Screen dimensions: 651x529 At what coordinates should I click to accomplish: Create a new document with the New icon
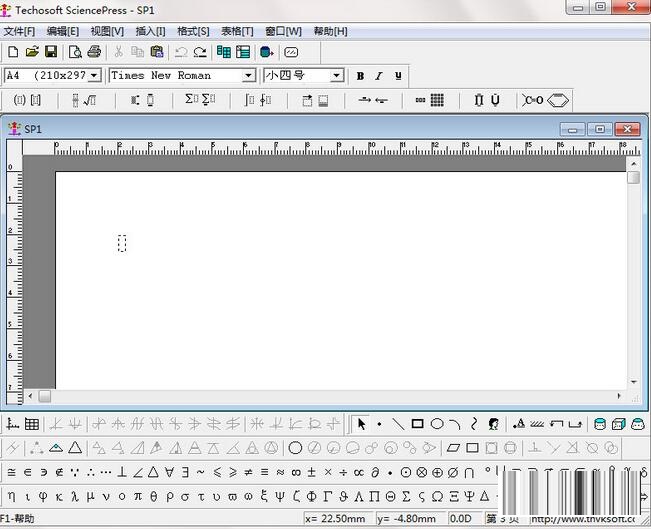click(x=13, y=52)
